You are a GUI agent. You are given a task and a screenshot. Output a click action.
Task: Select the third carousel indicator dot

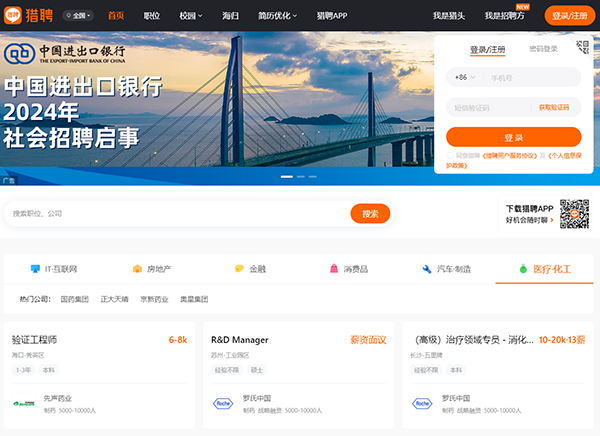pos(313,176)
